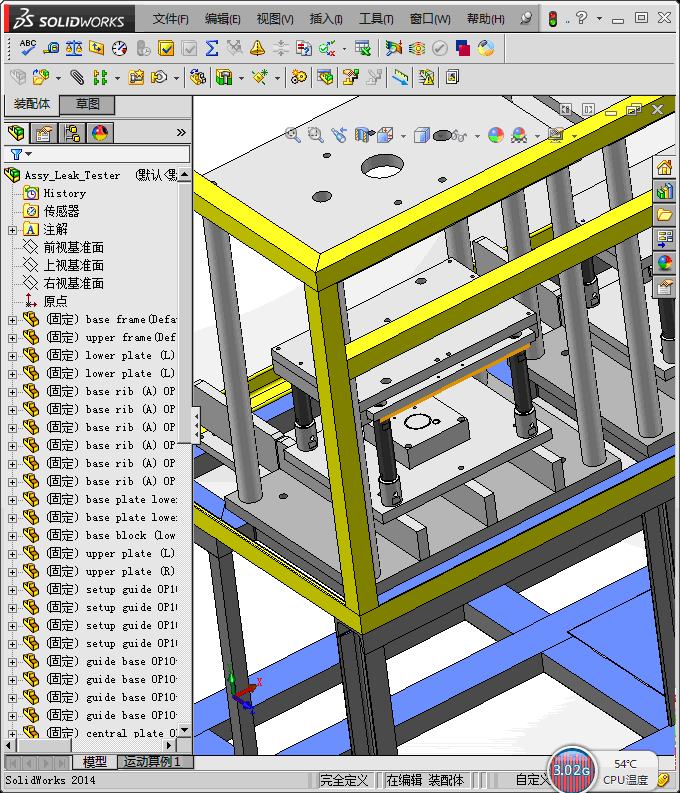Viewport: 680px width, 793px height.
Task: Open the Design Table spreadsheet icon
Action: click(x=362, y=48)
